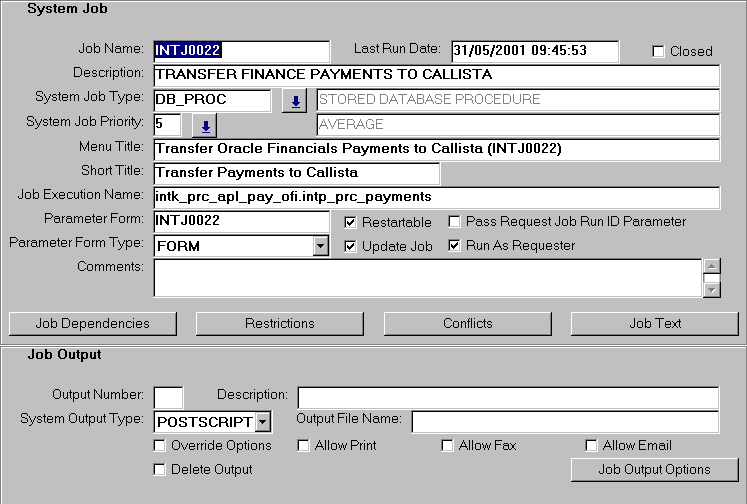The width and height of the screenshot is (747, 504).
Task: Open System Job Type lookup arrow
Action: pyautogui.click(x=294, y=101)
